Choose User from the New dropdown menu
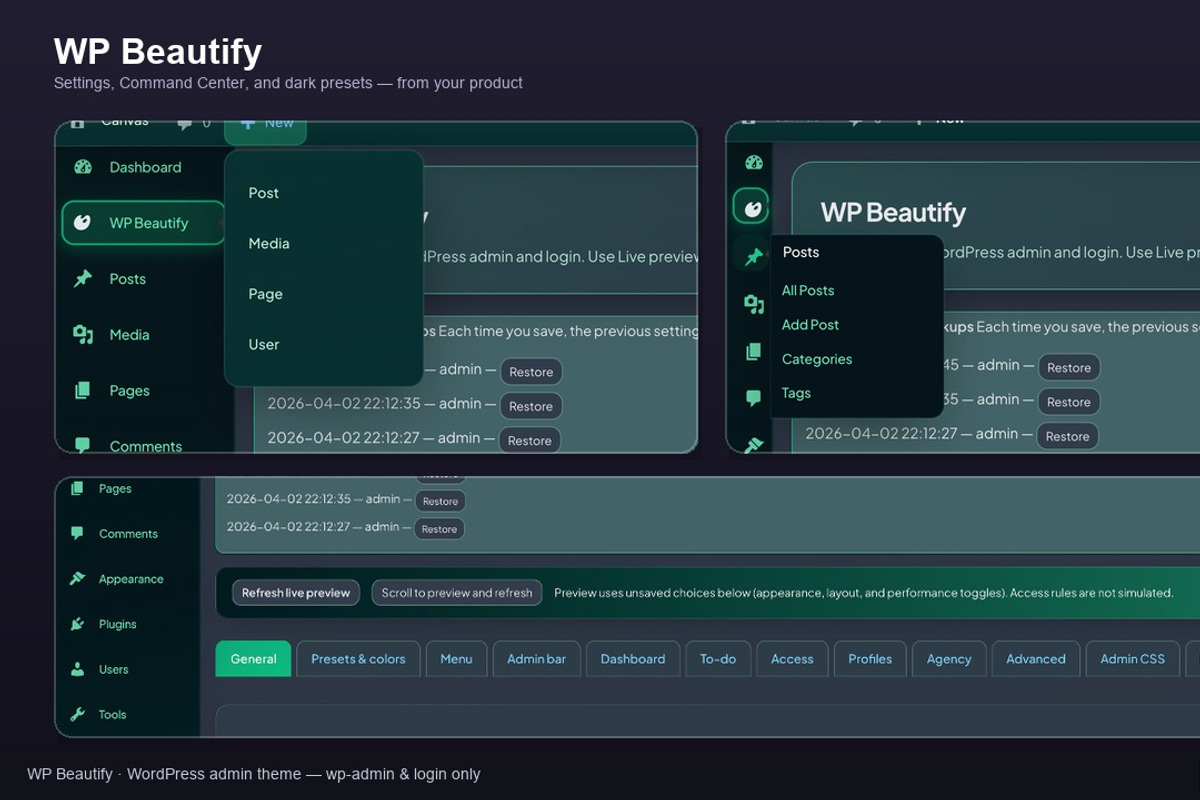Screen dimensions: 1200x800 pyautogui.click(x=264, y=344)
